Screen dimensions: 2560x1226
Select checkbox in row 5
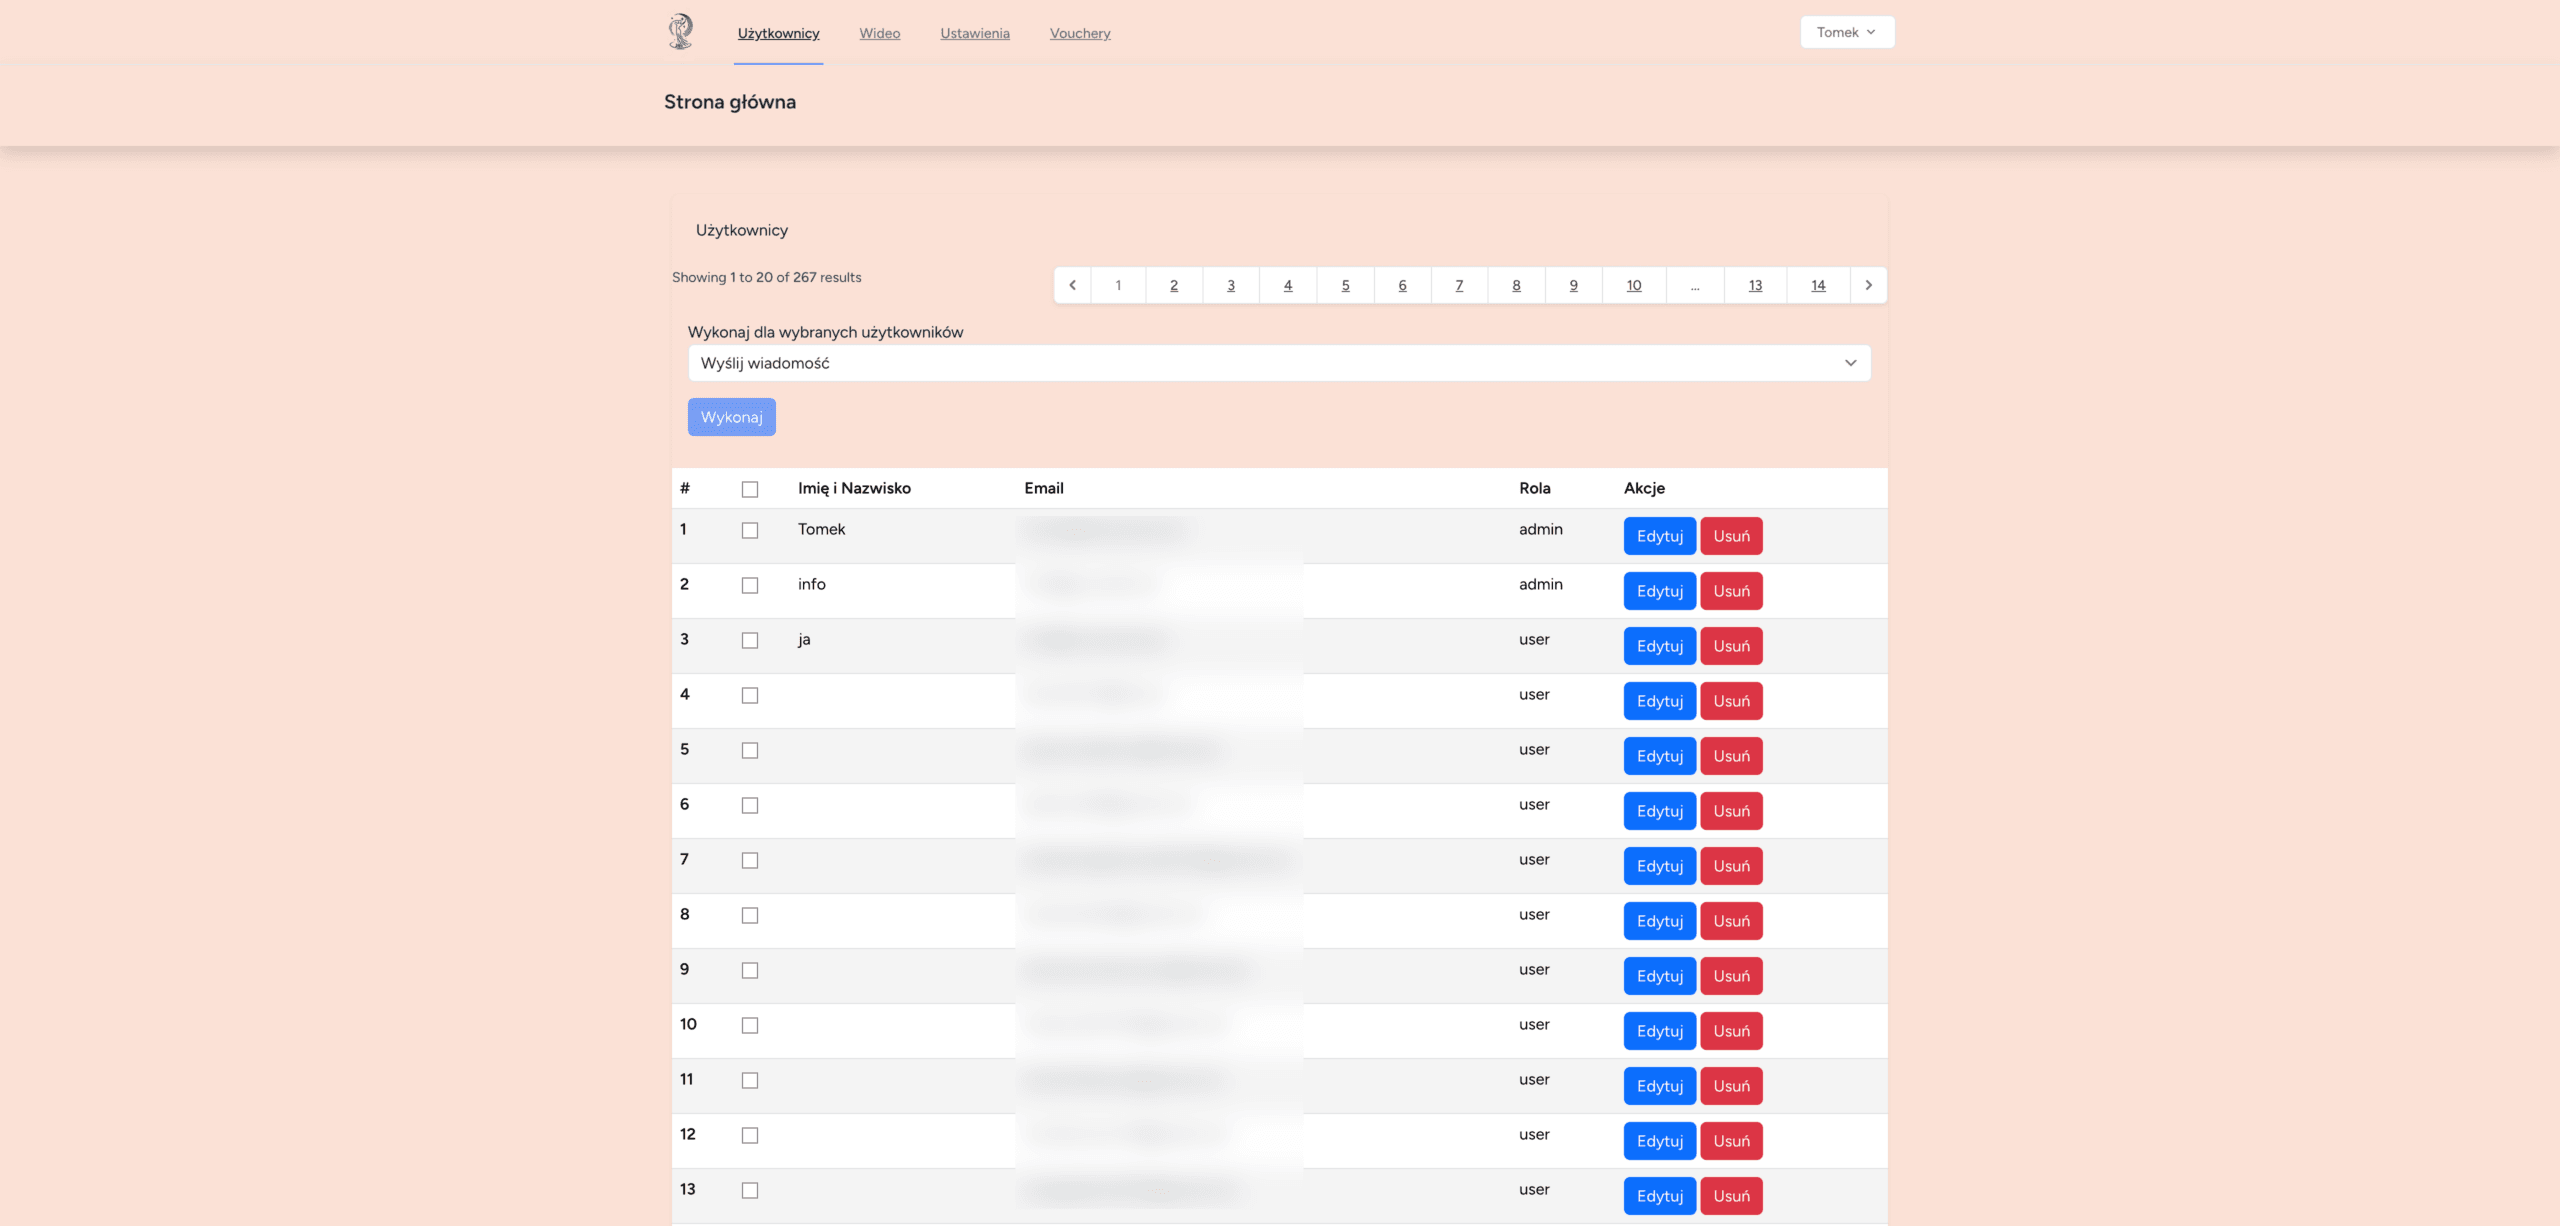coord(750,750)
